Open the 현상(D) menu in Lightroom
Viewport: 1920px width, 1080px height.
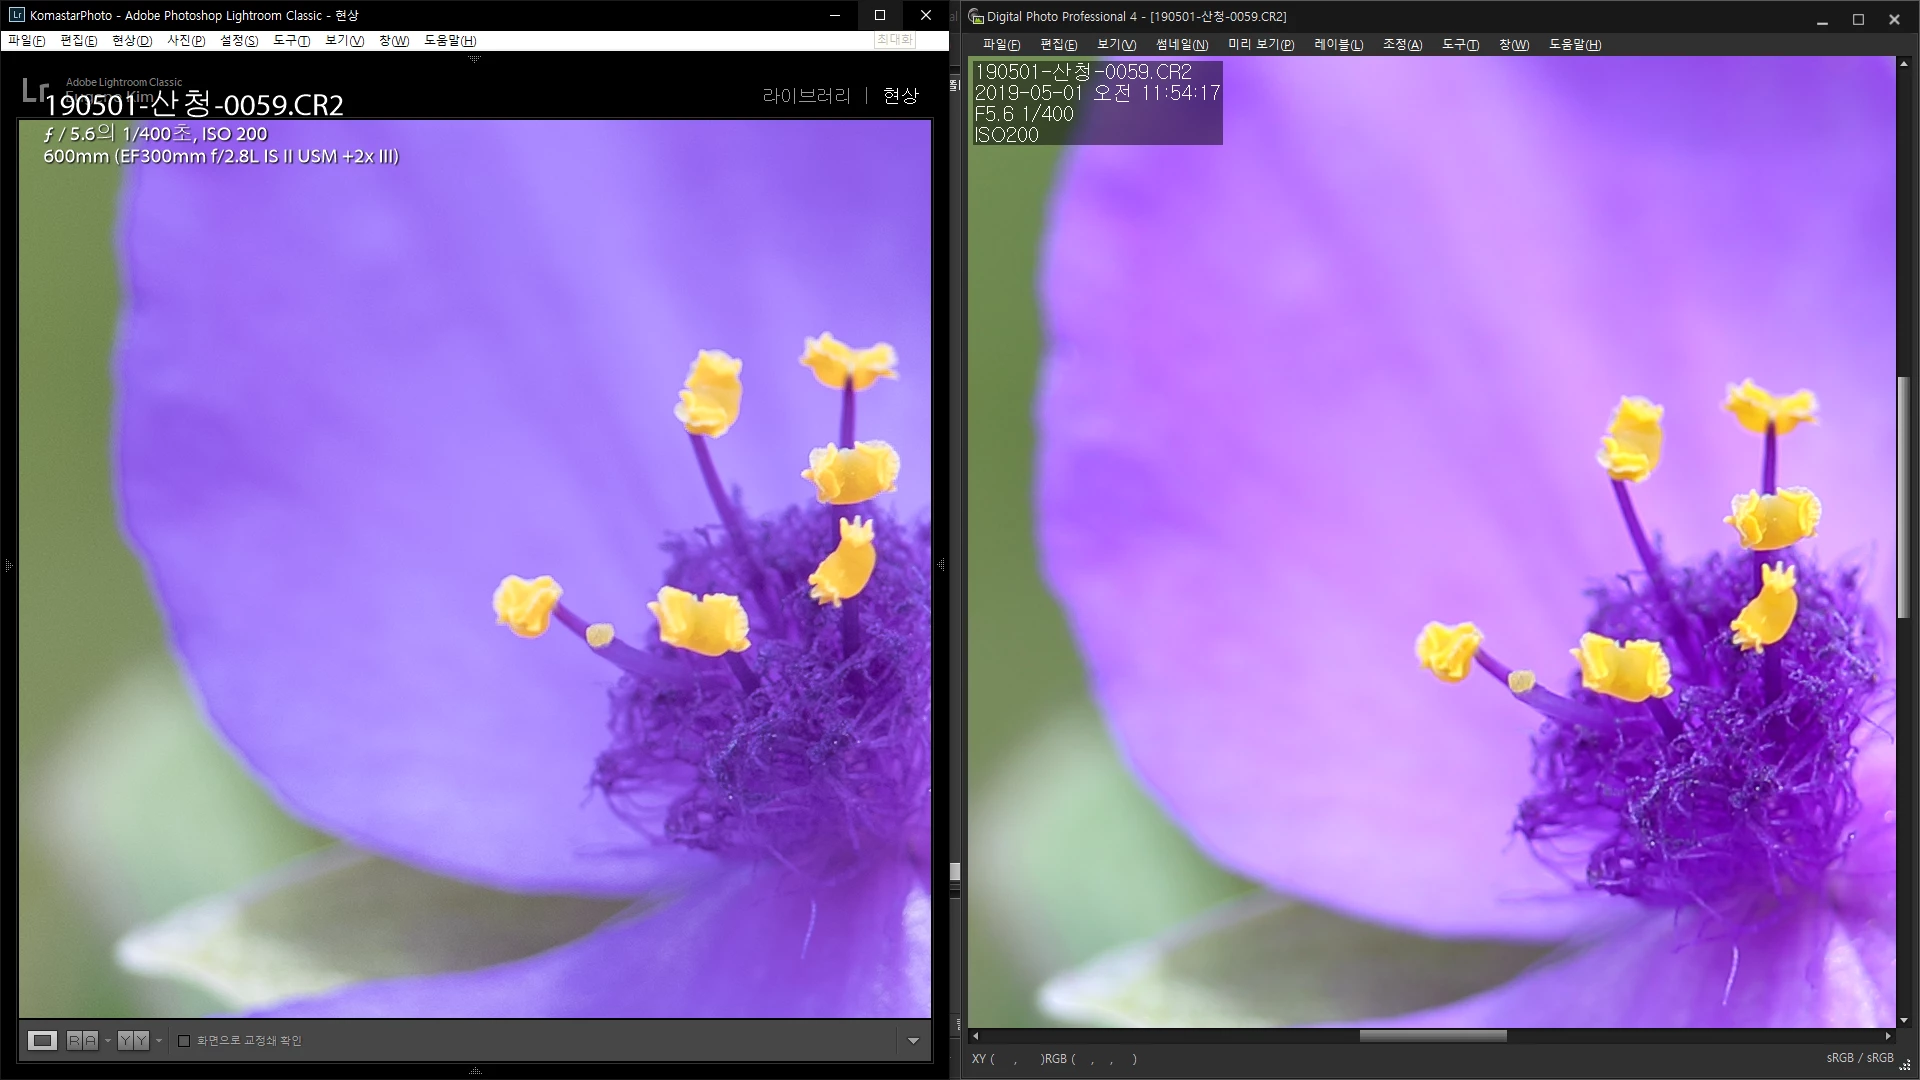click(132, 41)
